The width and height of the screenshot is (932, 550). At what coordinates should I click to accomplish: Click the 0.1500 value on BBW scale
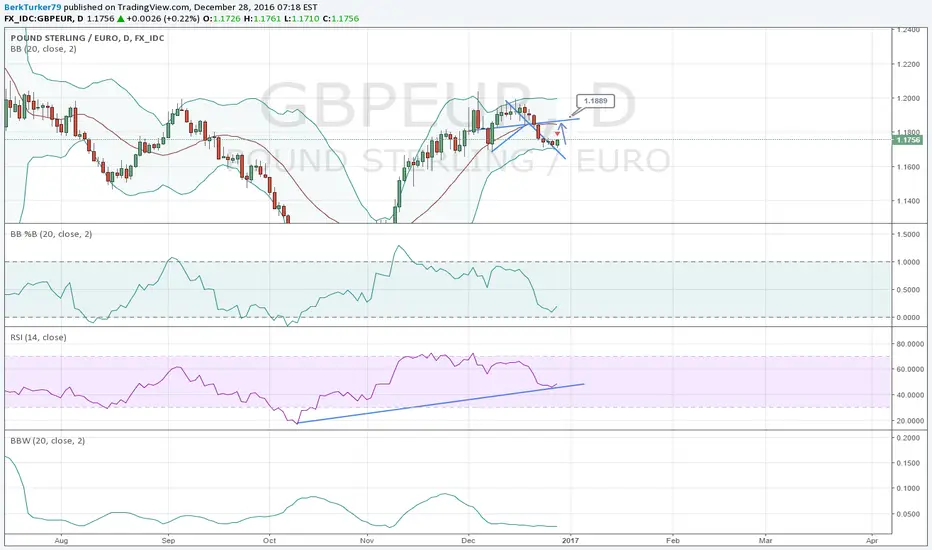[x=909, y=463]
